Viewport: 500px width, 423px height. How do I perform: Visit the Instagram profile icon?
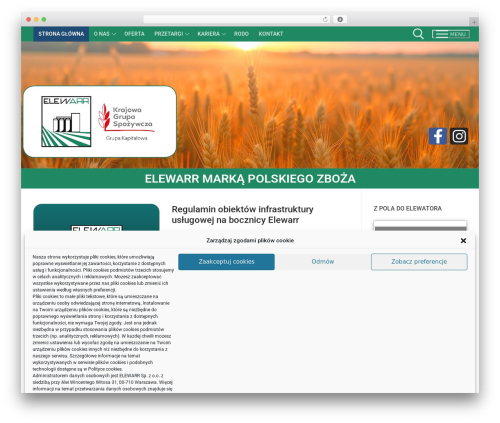[459, 136]
